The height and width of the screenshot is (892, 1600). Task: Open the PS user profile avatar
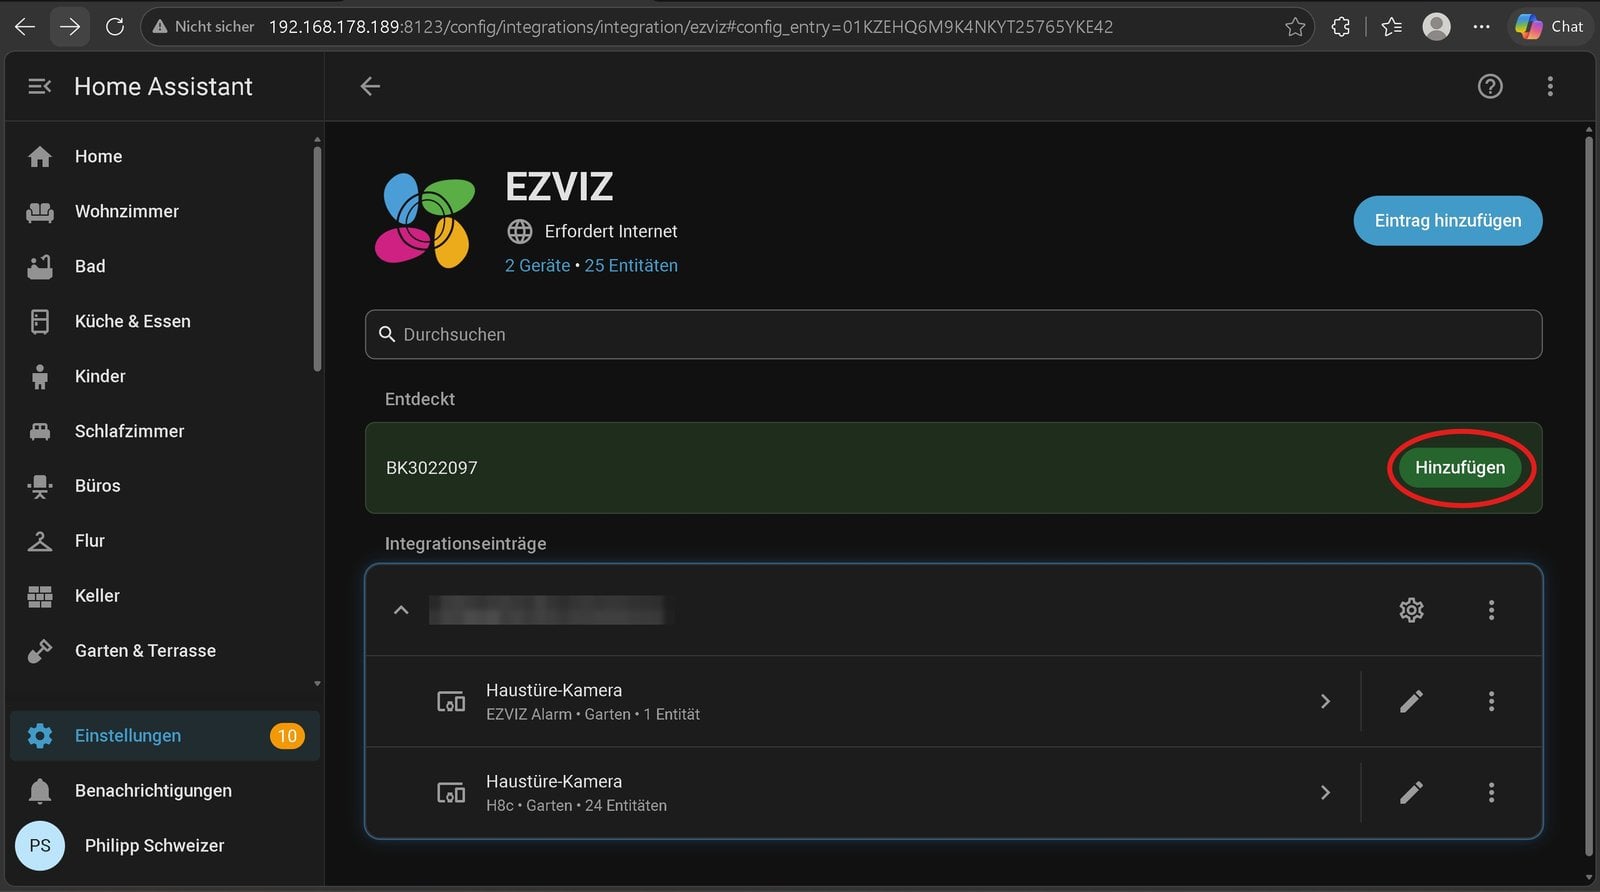point(40,846)
